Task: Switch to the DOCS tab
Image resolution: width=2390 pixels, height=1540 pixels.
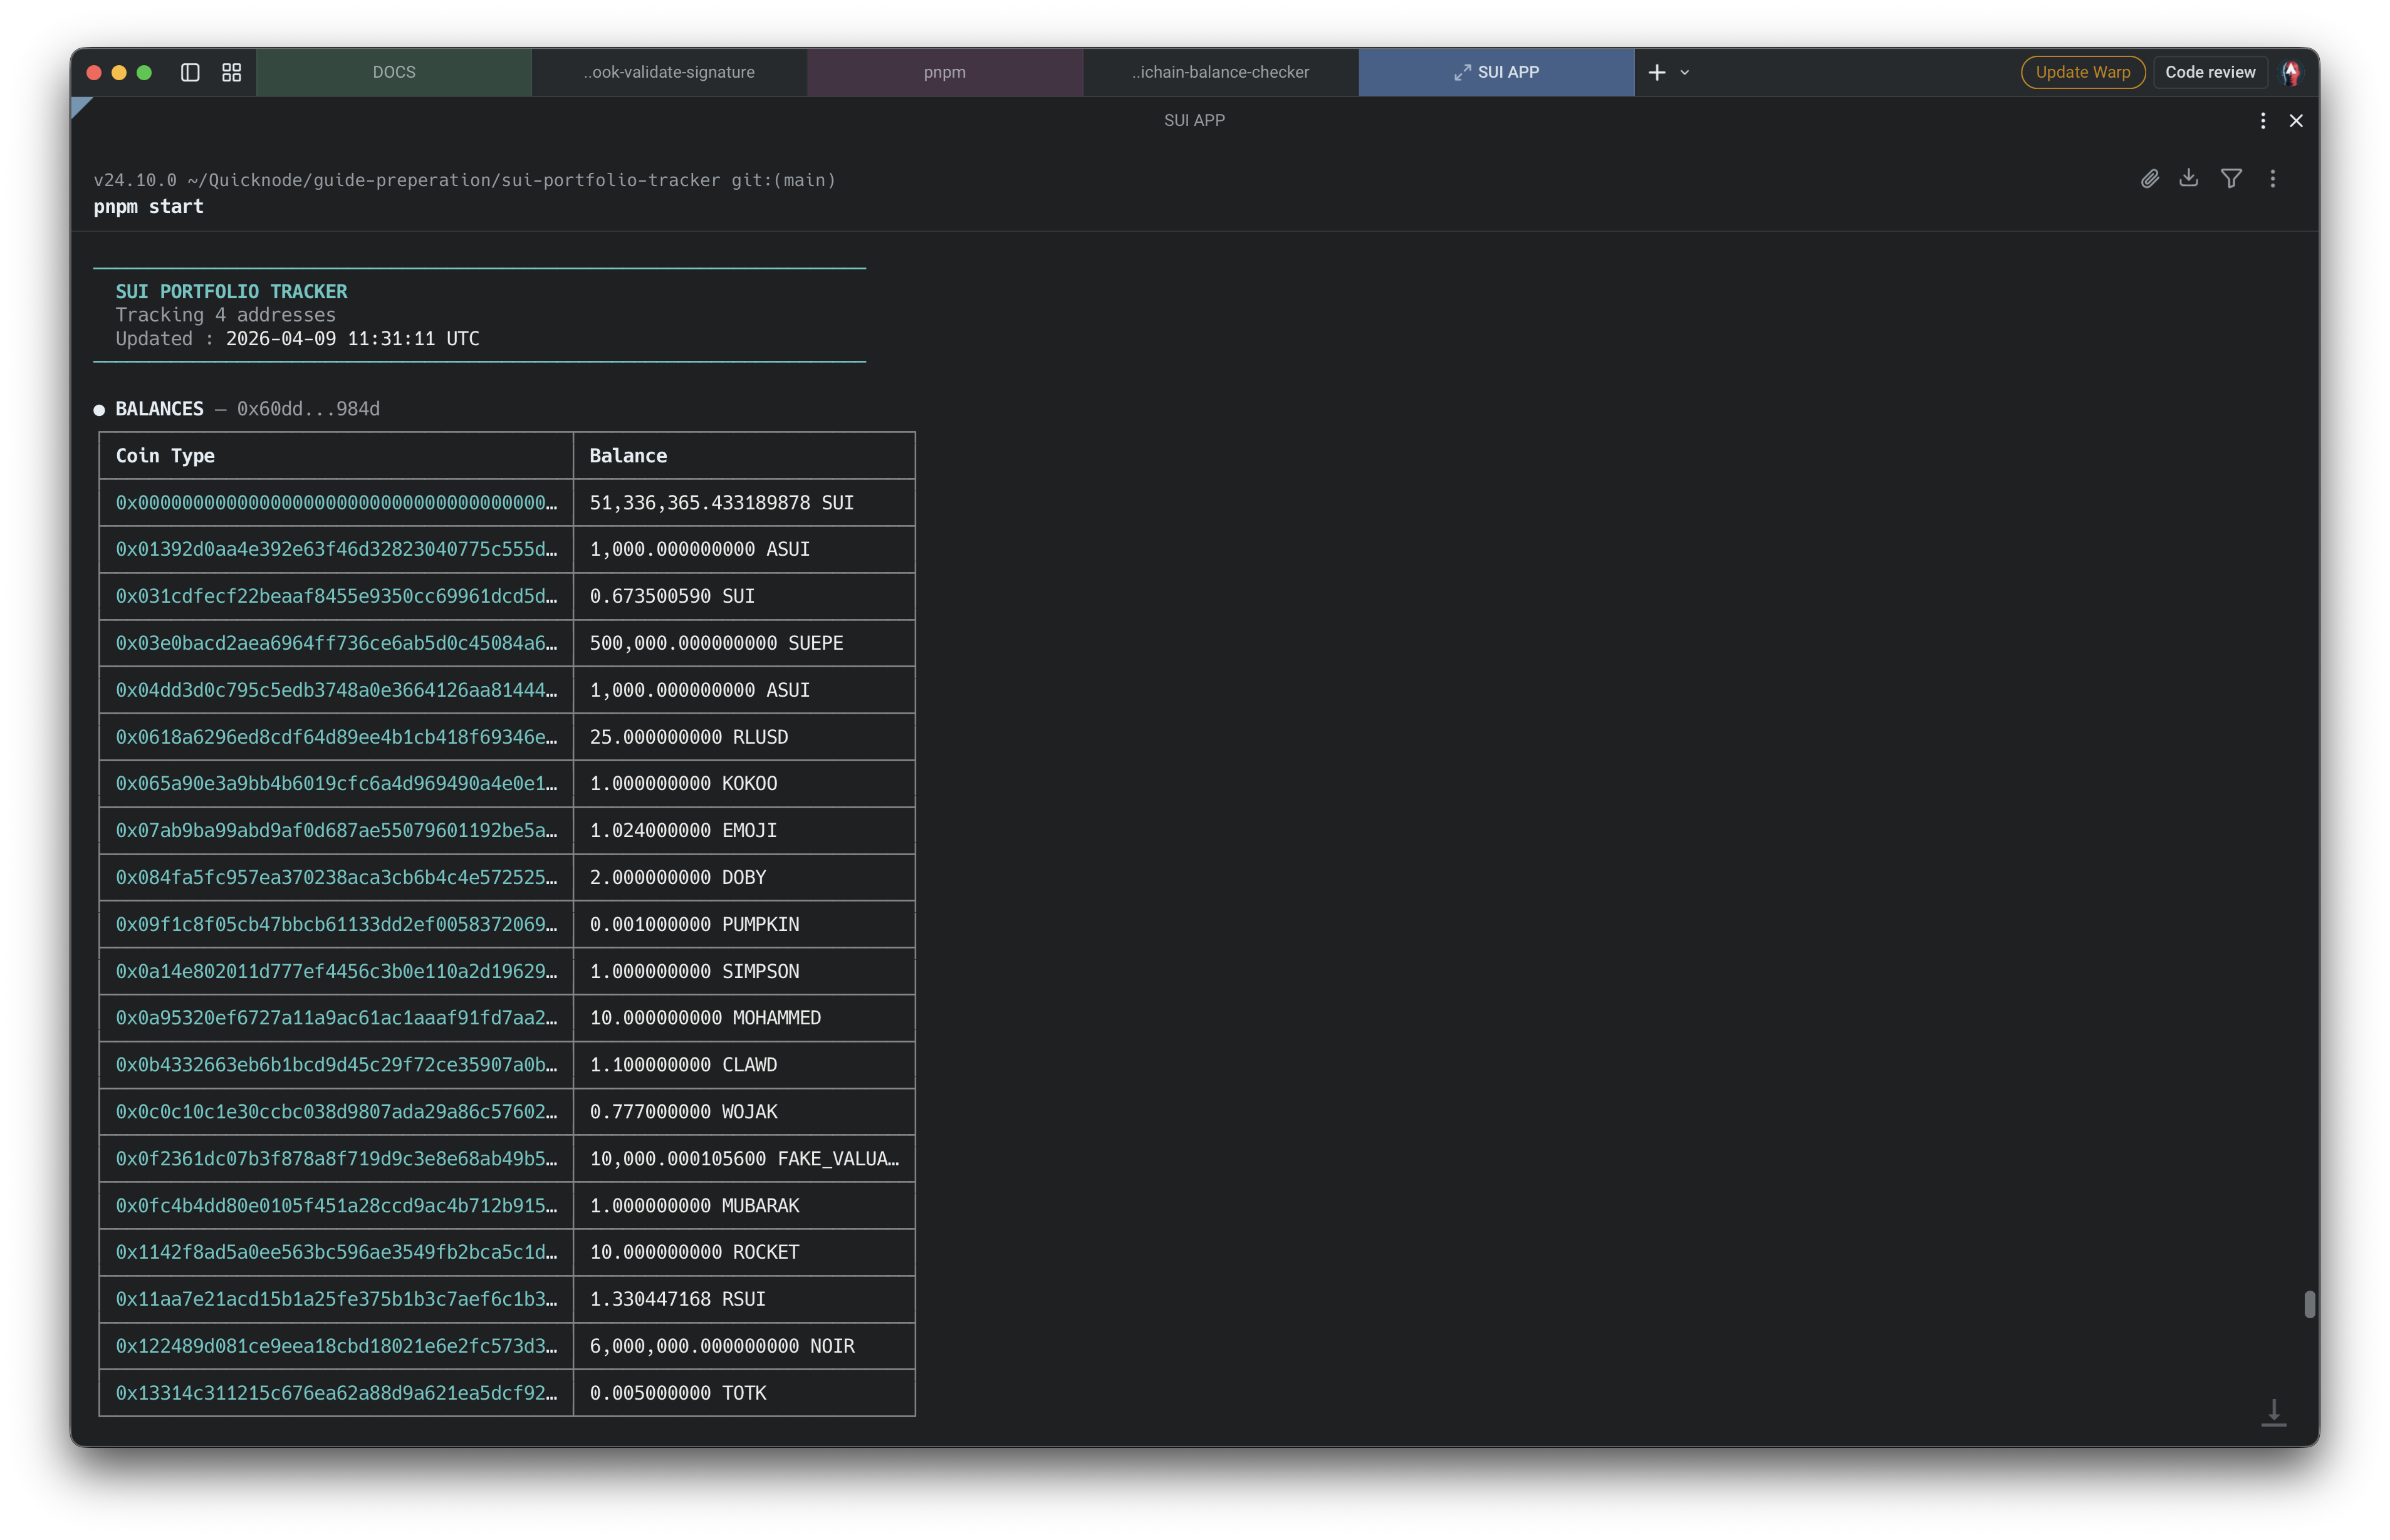Action: [394, 72]
